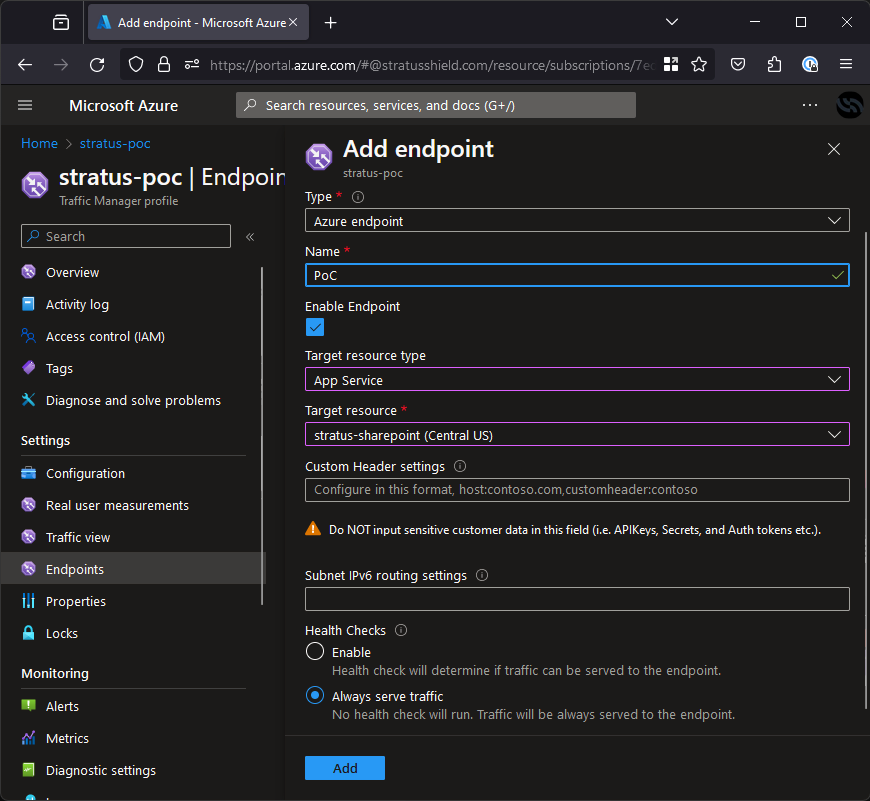Click the Microsoft Azure title link
This screenshot has height=801, width=870.
click(124, 105)
